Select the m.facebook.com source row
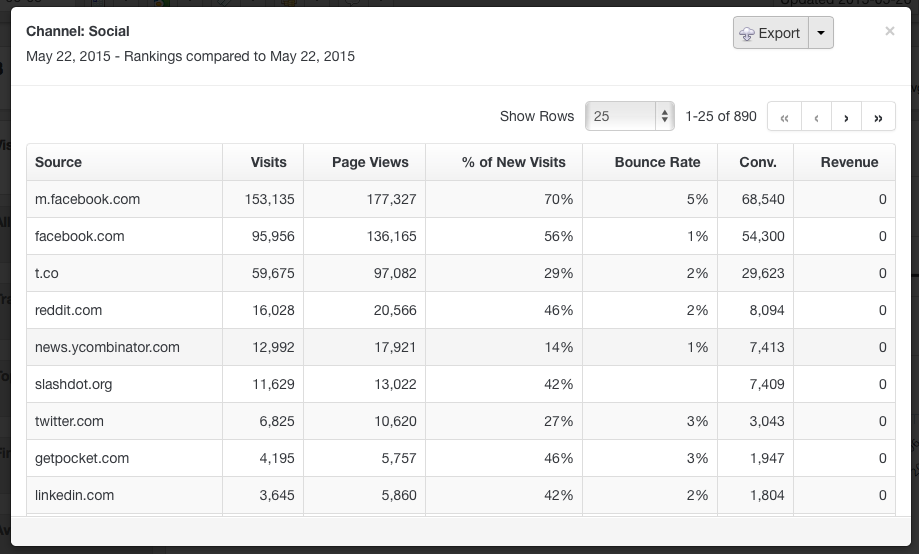Image resolution: width=919 pixels, height=554 pixels. [x=88, y=199]
